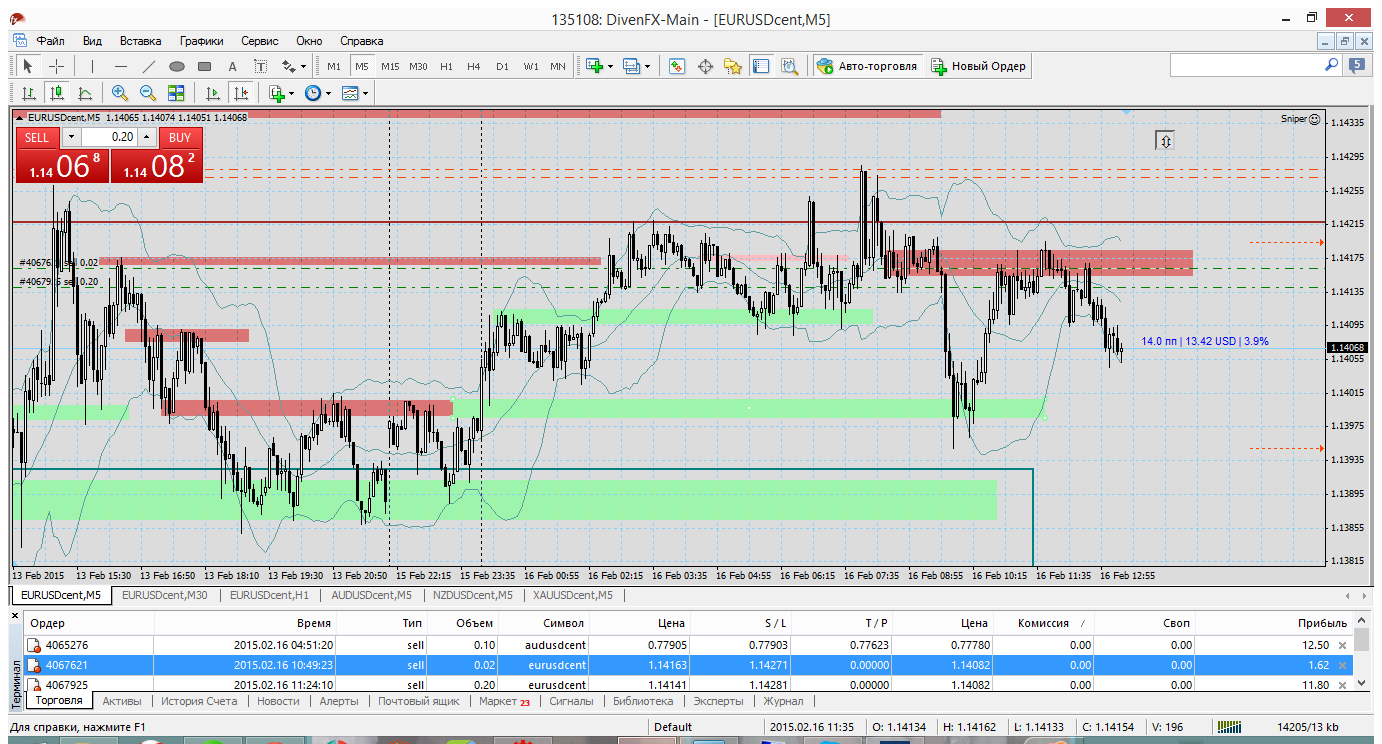
Task: Open the Справка menu
Action: pos(362,41)
